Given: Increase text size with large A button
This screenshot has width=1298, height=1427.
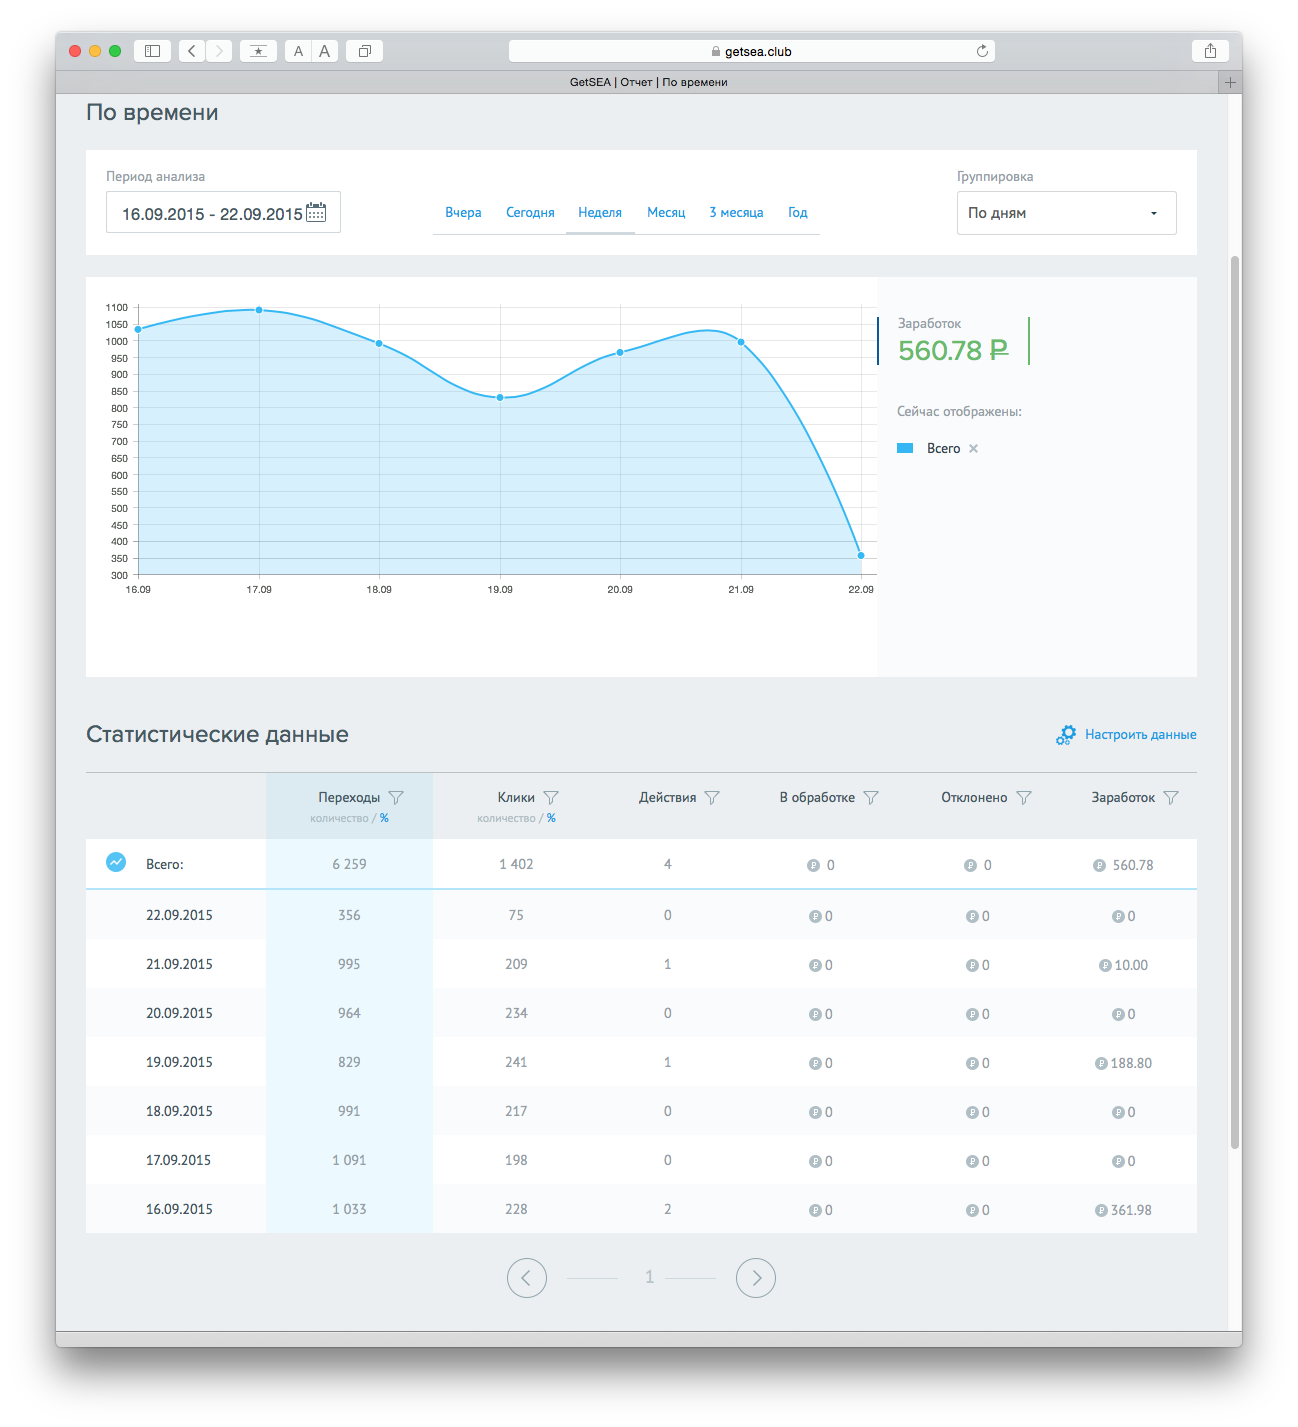Looking at the screenshot, I should [x=325, y=51].
